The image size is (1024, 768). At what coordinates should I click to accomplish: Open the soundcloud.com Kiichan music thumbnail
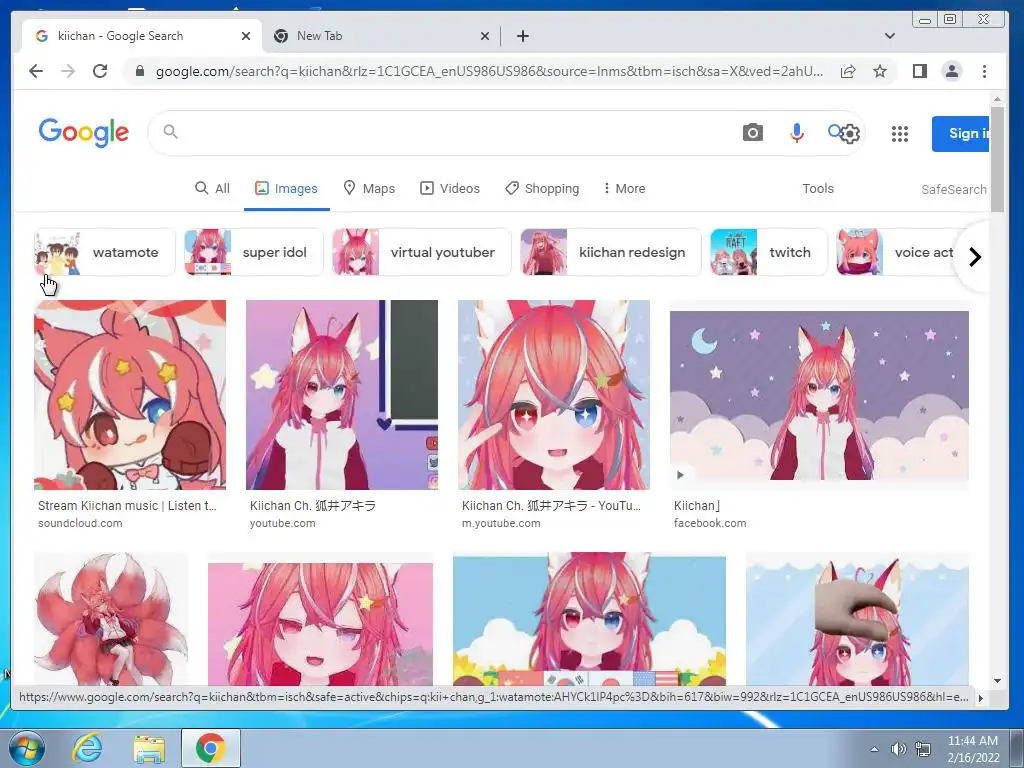tap(130, 394)
